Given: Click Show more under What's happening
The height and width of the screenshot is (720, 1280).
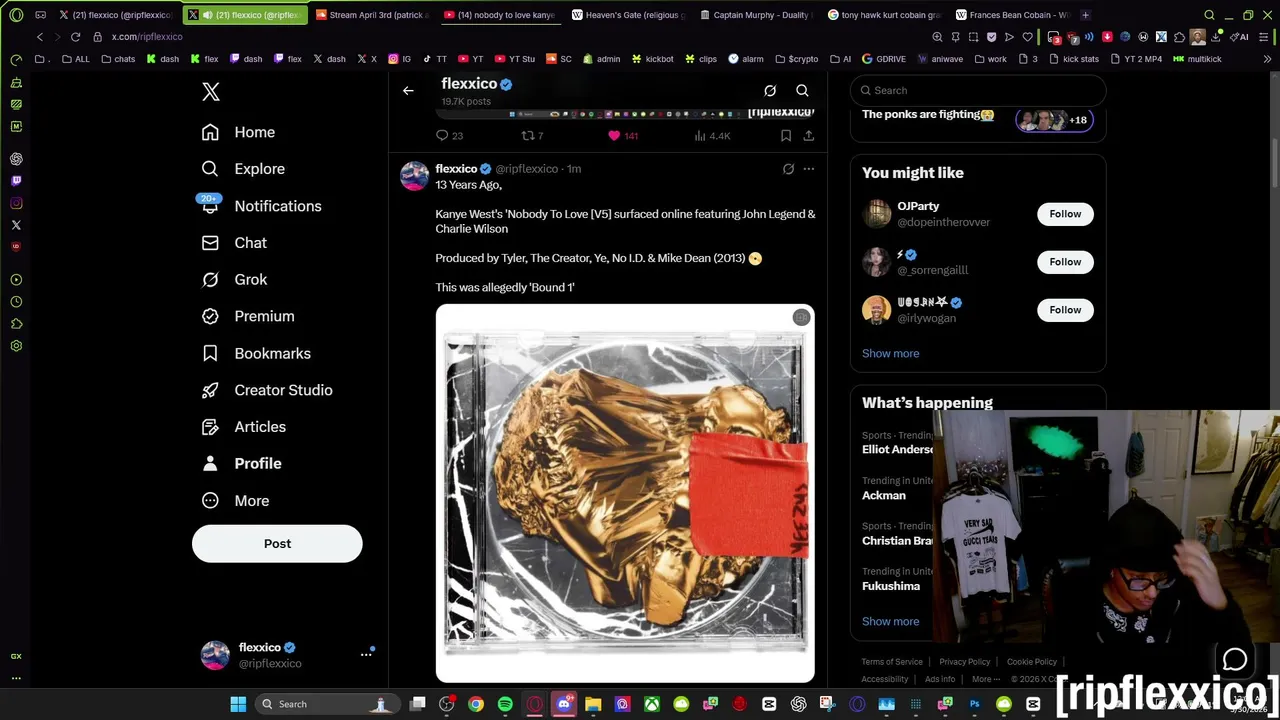Looking at the screenshot, I should (890, 622).
